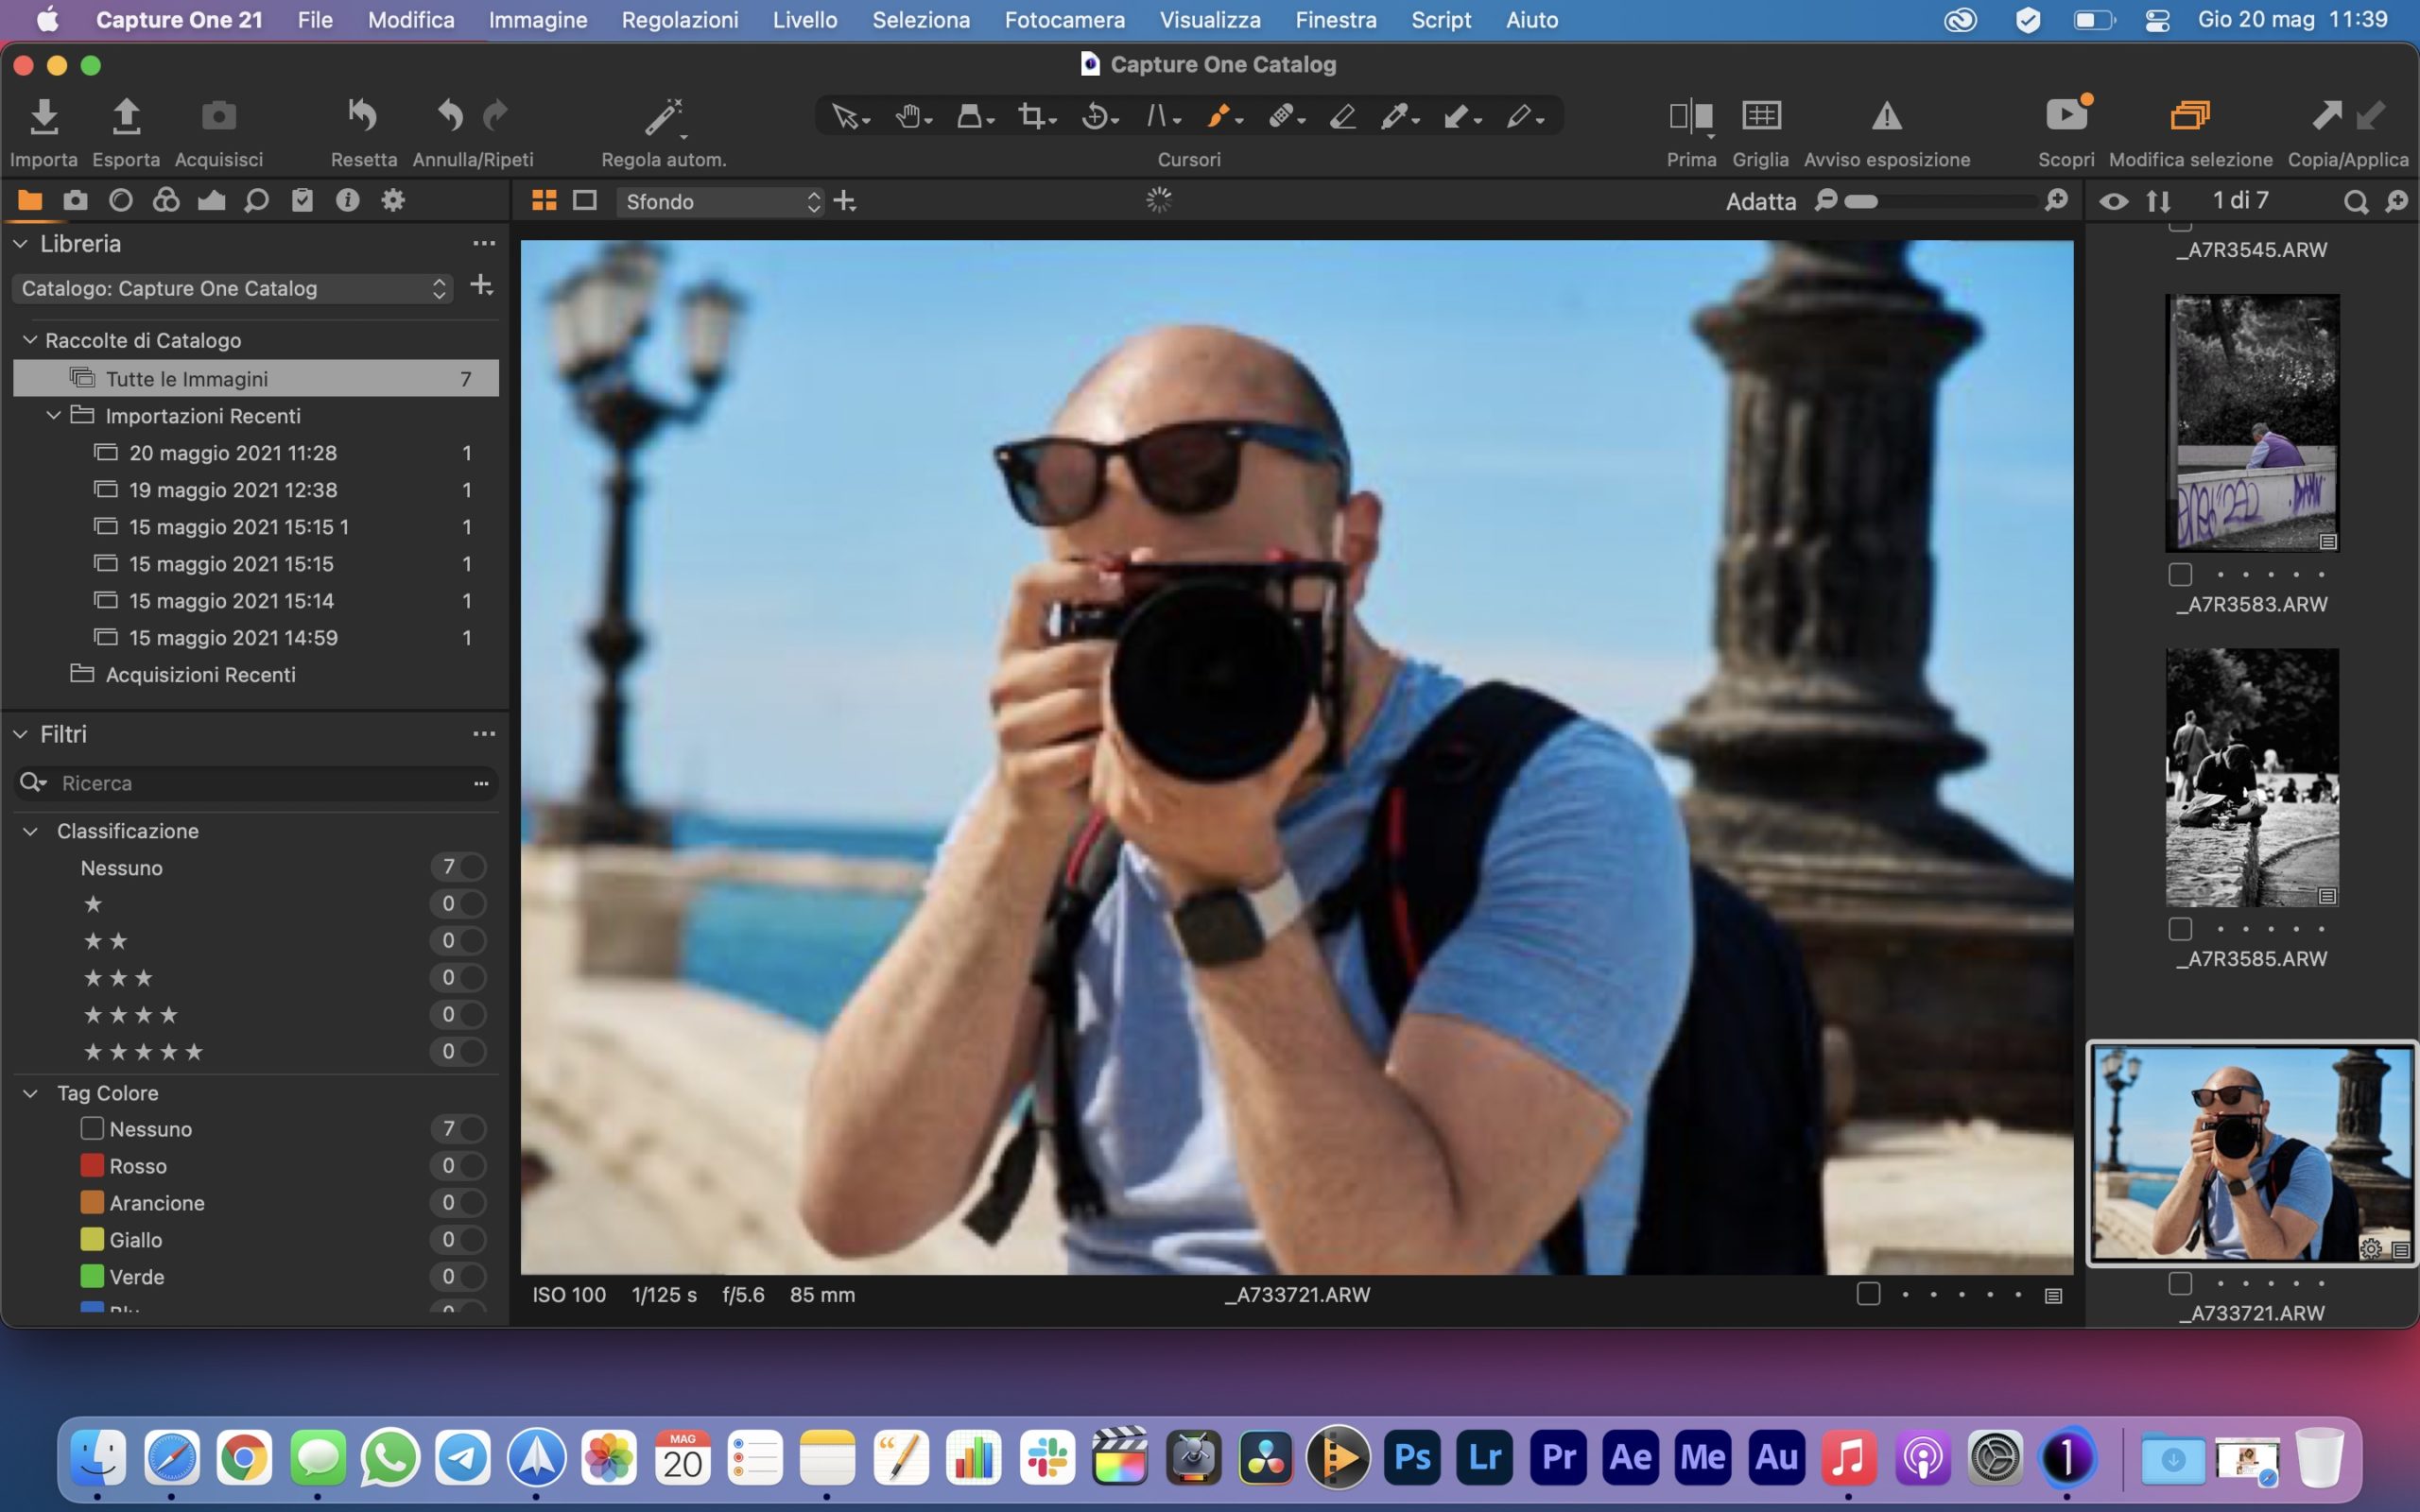The width and height of the screenshot is (2420, 1512).
Task: Open the Immagine menu
Action: pos(538,20)
